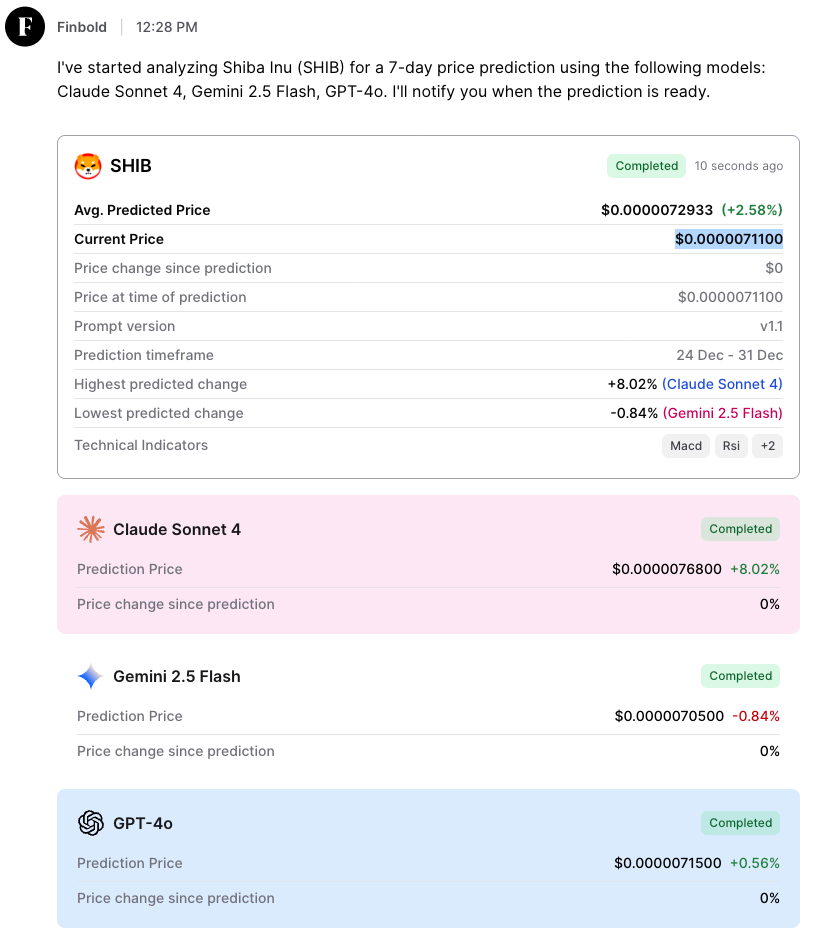Click the GPT-4o prediction price value

pos(667,863)
